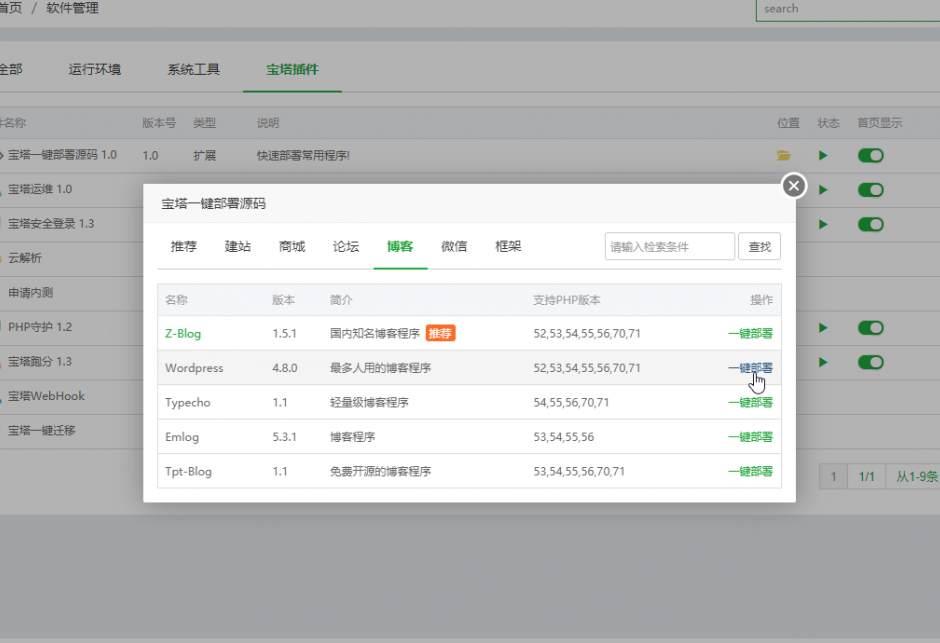Click the 宝塔安全登录 1.3 plugin row

pos(51,224)
